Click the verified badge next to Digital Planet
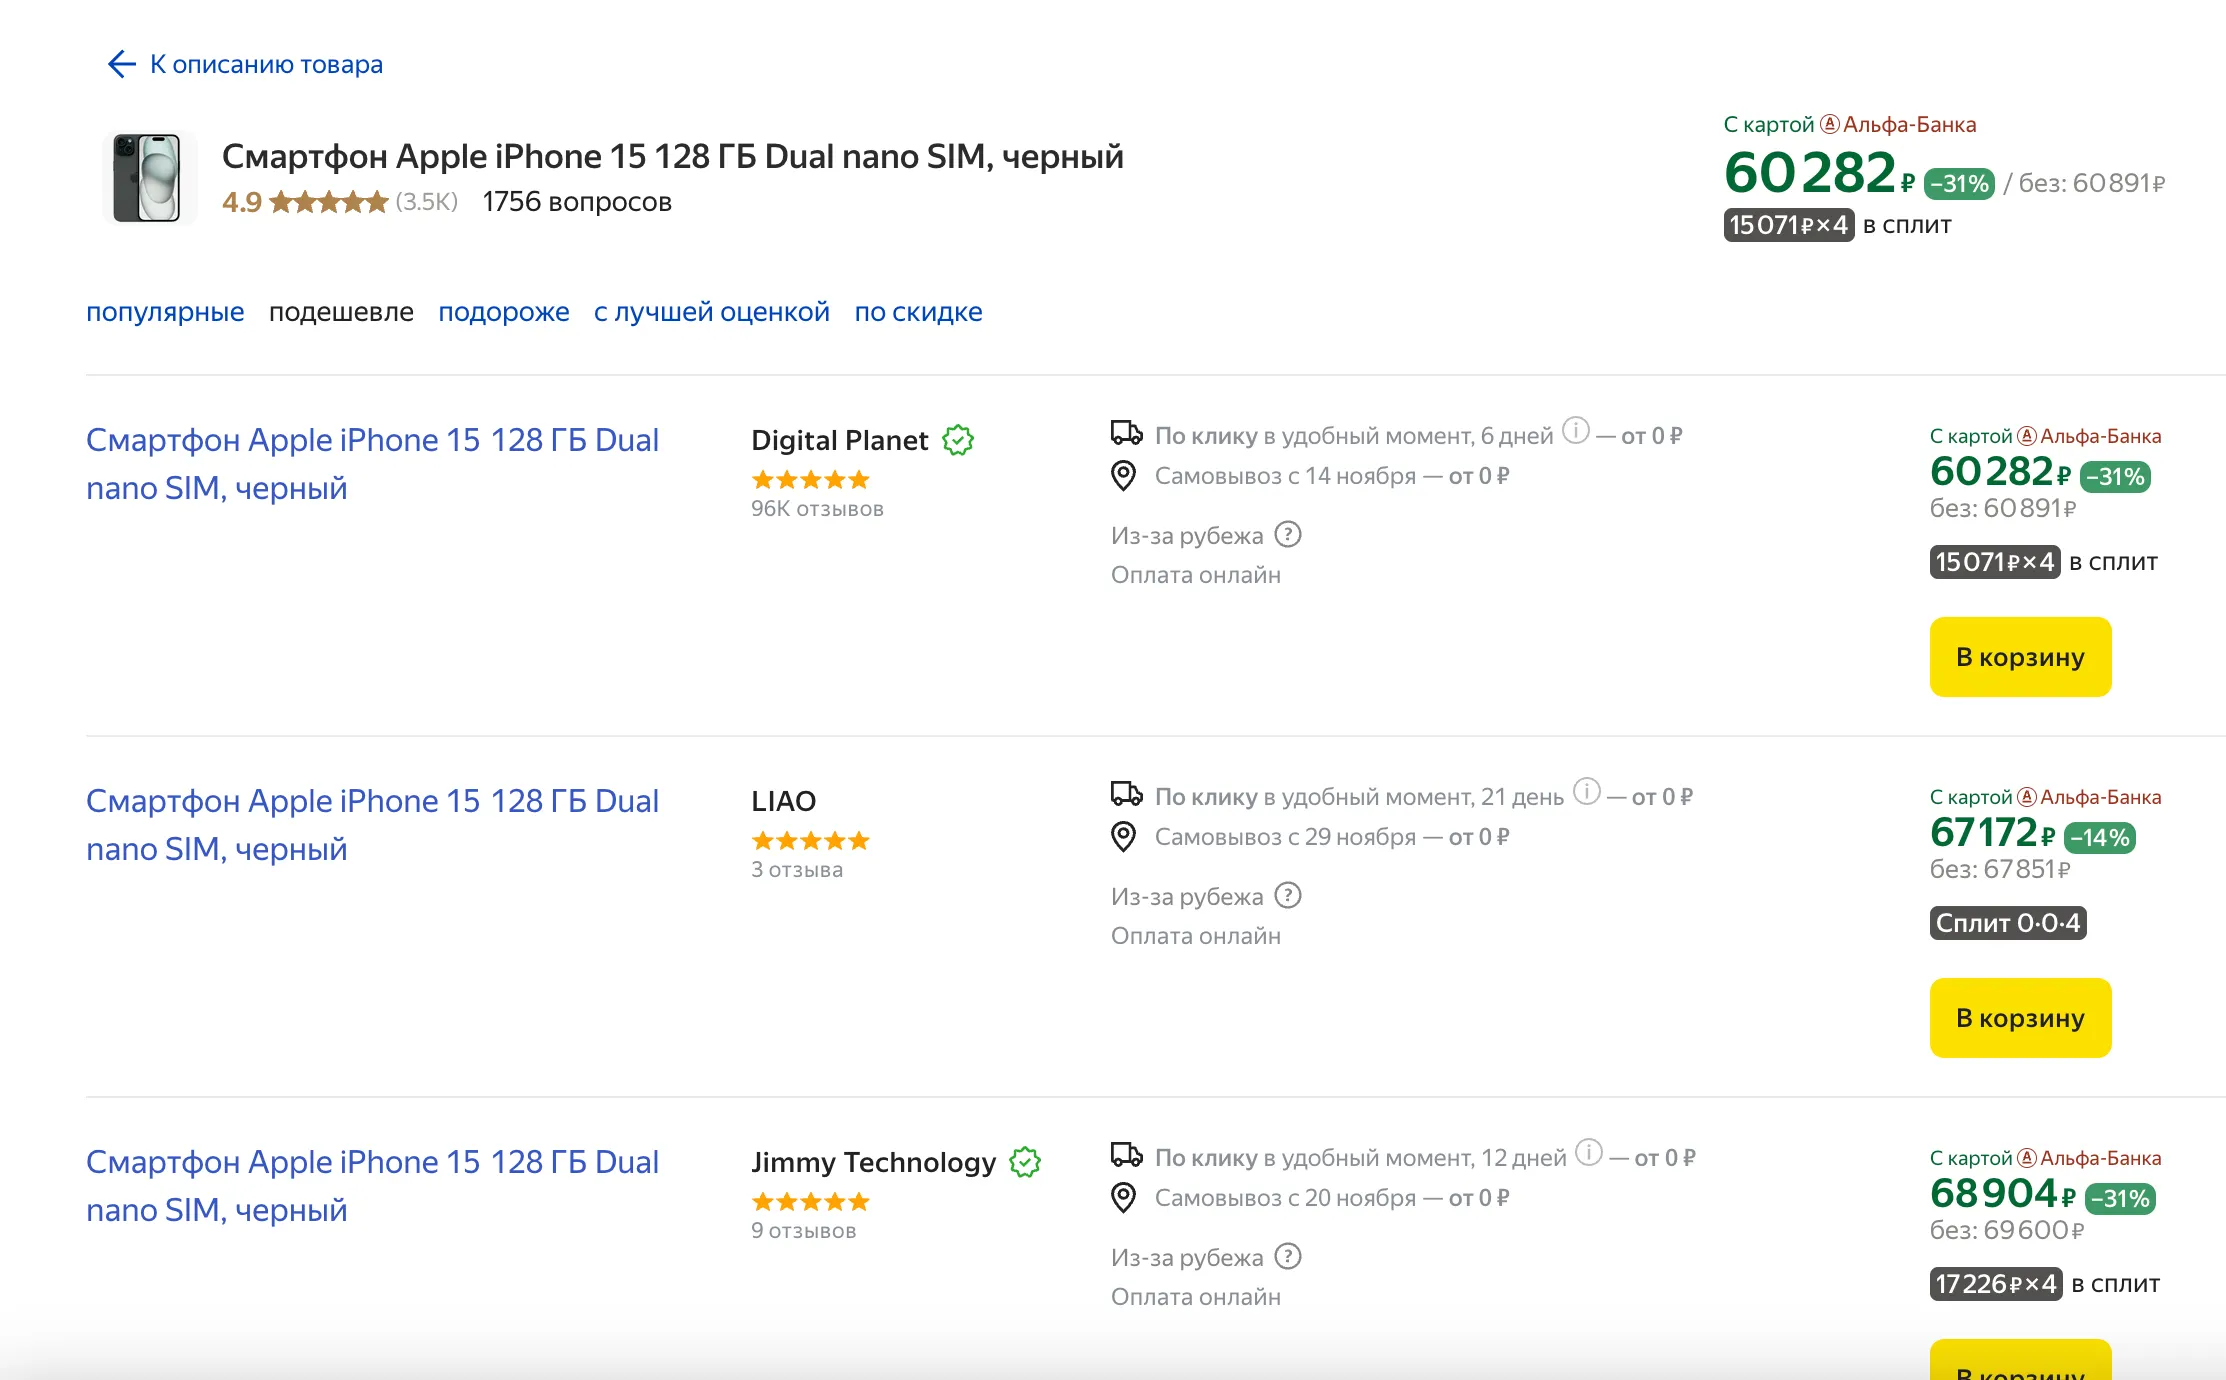Image resolution: width=2226 pixels, height=1380 pixels. (958, 440)
